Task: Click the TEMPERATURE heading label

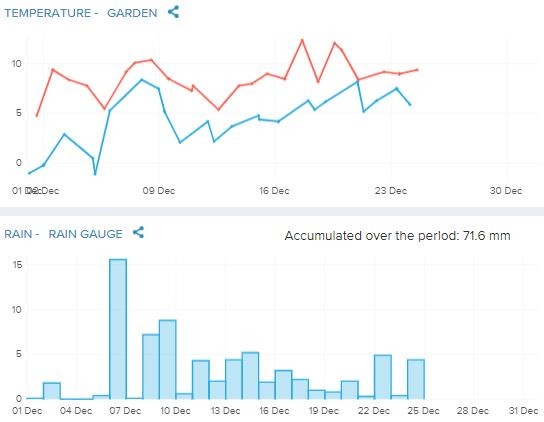Action: coord(48,13)
